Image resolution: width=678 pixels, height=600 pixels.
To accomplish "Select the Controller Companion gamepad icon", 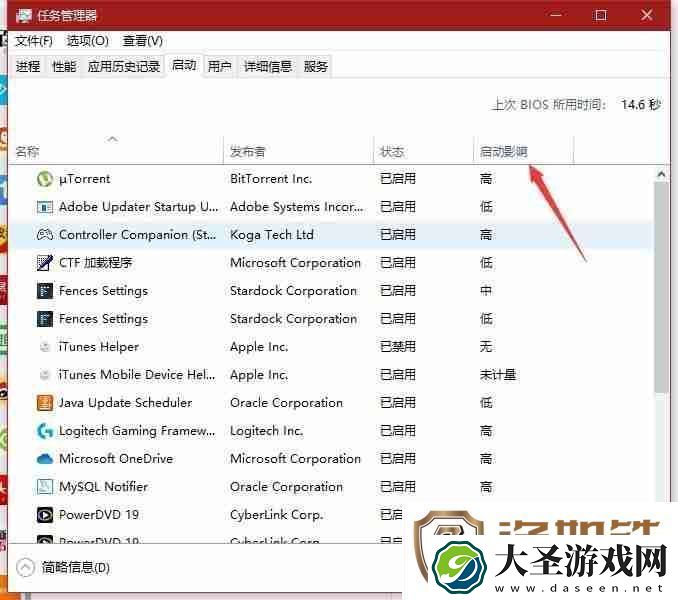I will click(x=45, y=235).
